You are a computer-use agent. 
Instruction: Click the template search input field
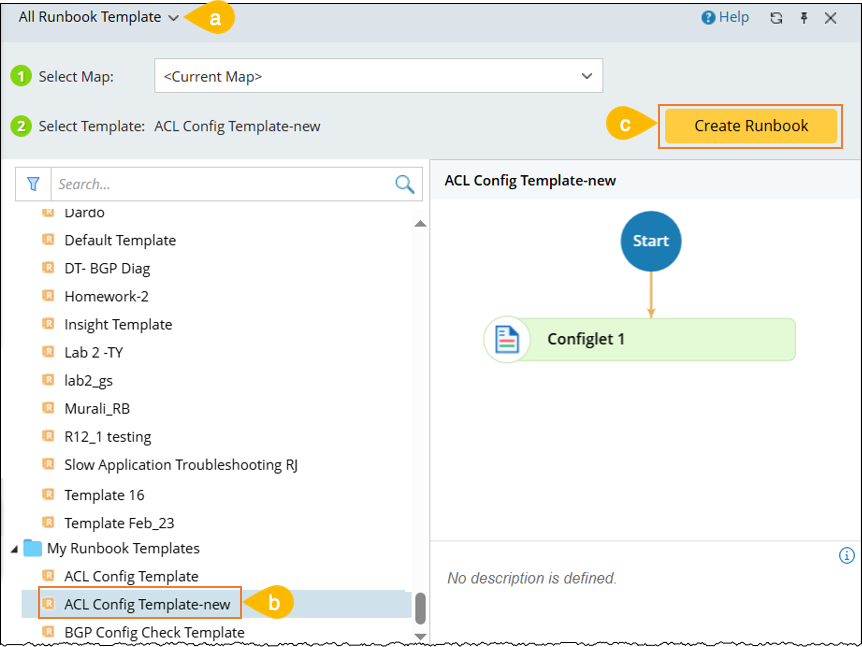click(x=222, y=184)
